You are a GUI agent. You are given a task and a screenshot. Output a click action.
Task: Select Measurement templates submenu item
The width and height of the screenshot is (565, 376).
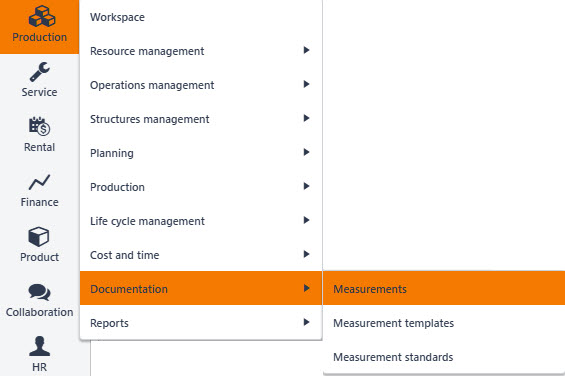444,322
